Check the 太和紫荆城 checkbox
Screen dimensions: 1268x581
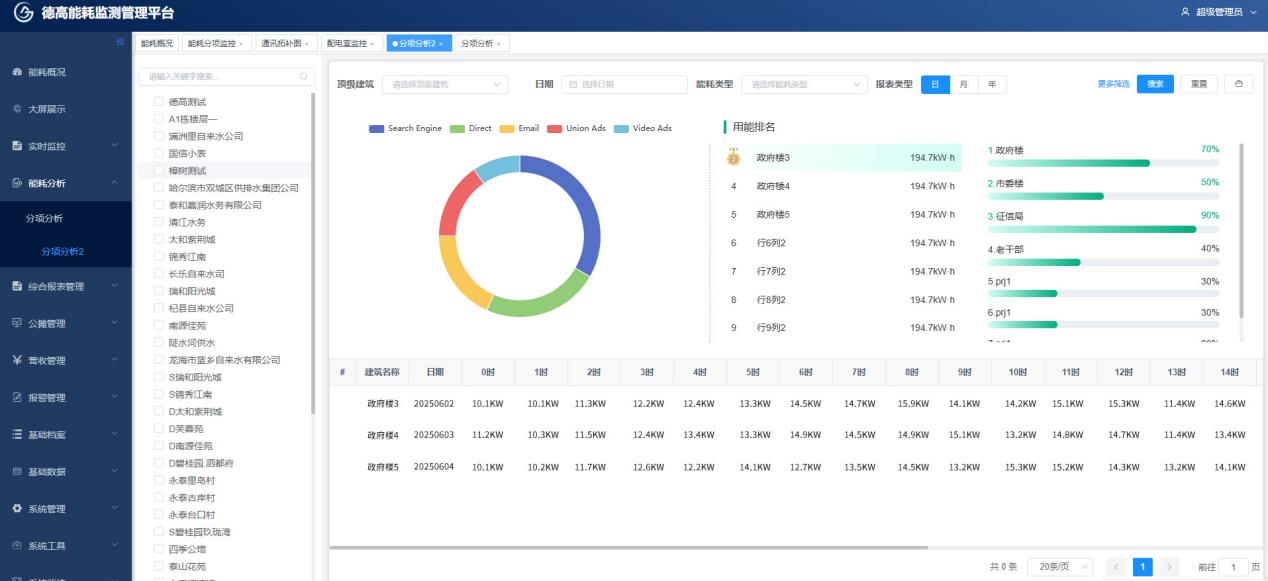(158, 239)
